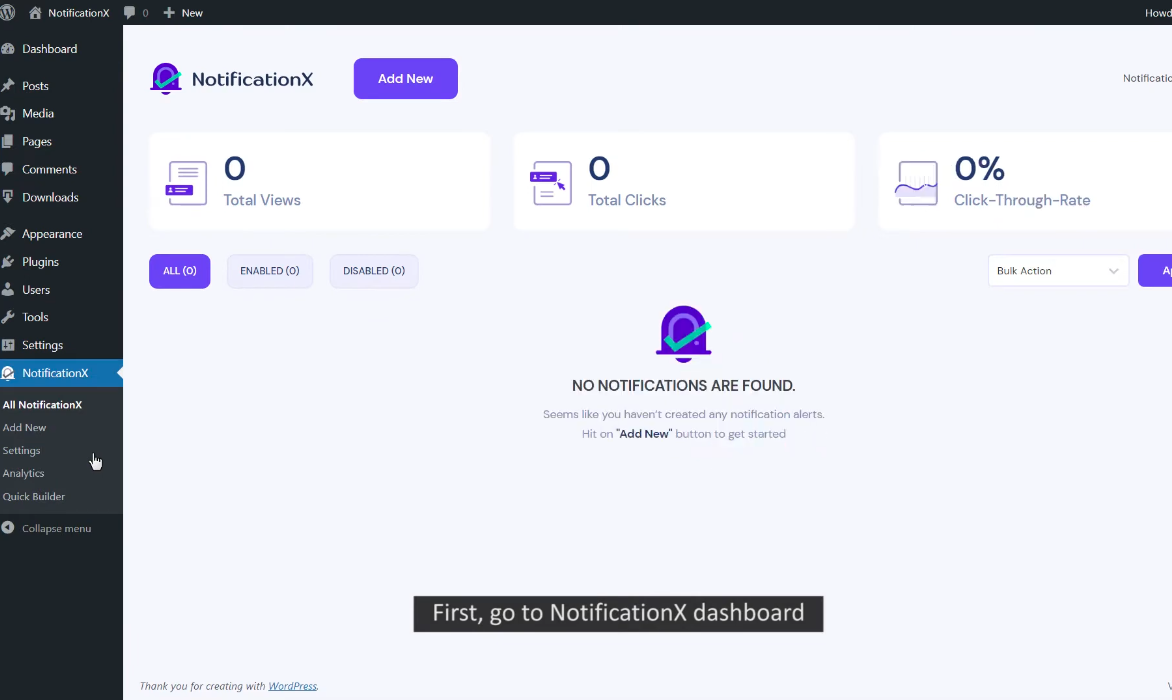Click the bell icon above empty-state message
The image size is (1172, 700).
click(x=683, y=332)
